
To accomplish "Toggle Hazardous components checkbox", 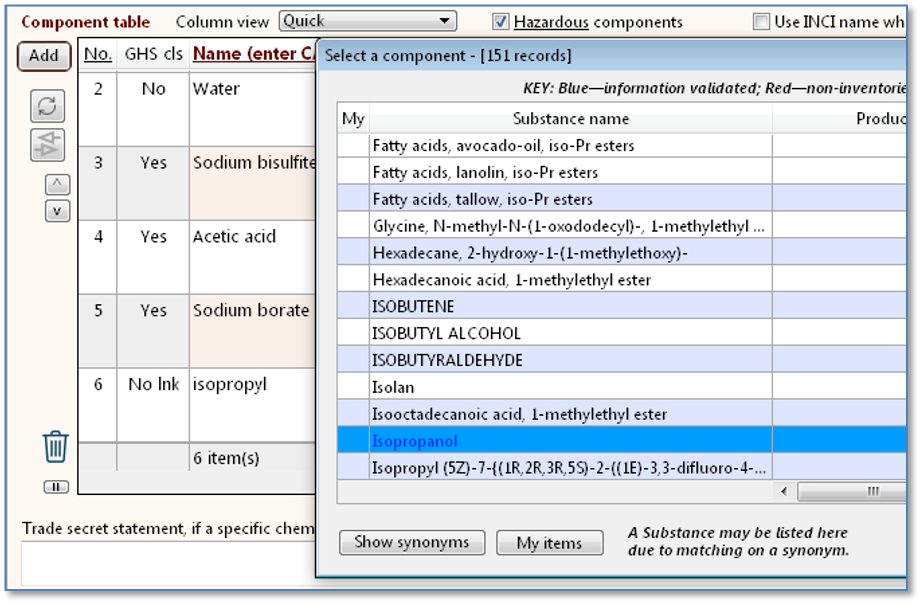I will pos(500,22).
